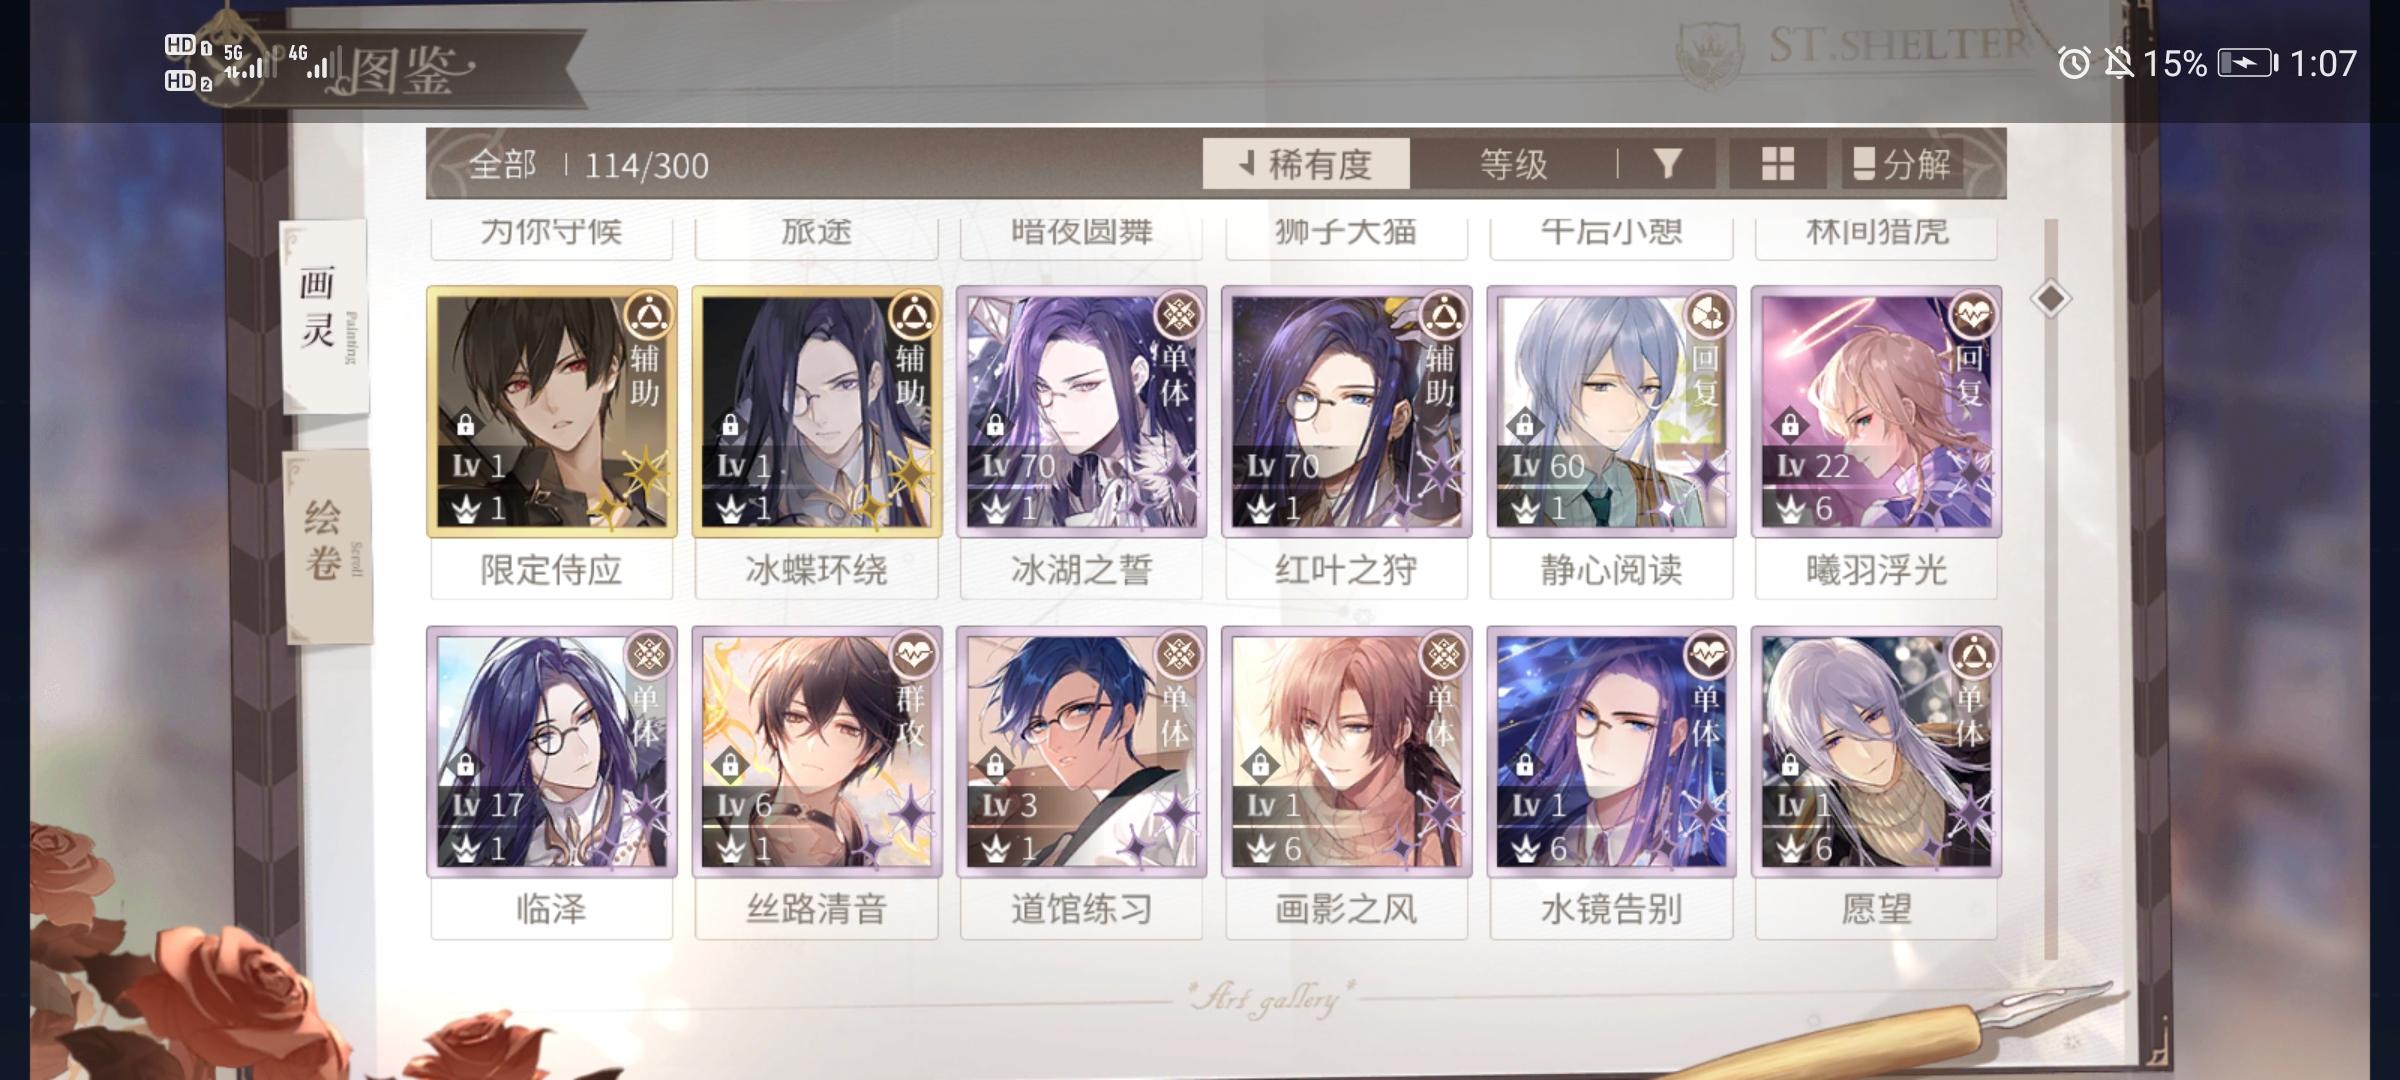Open the filter funnel icon
The height and width of the screenshot is (1080, 2400).
(x=1667, y=164)
